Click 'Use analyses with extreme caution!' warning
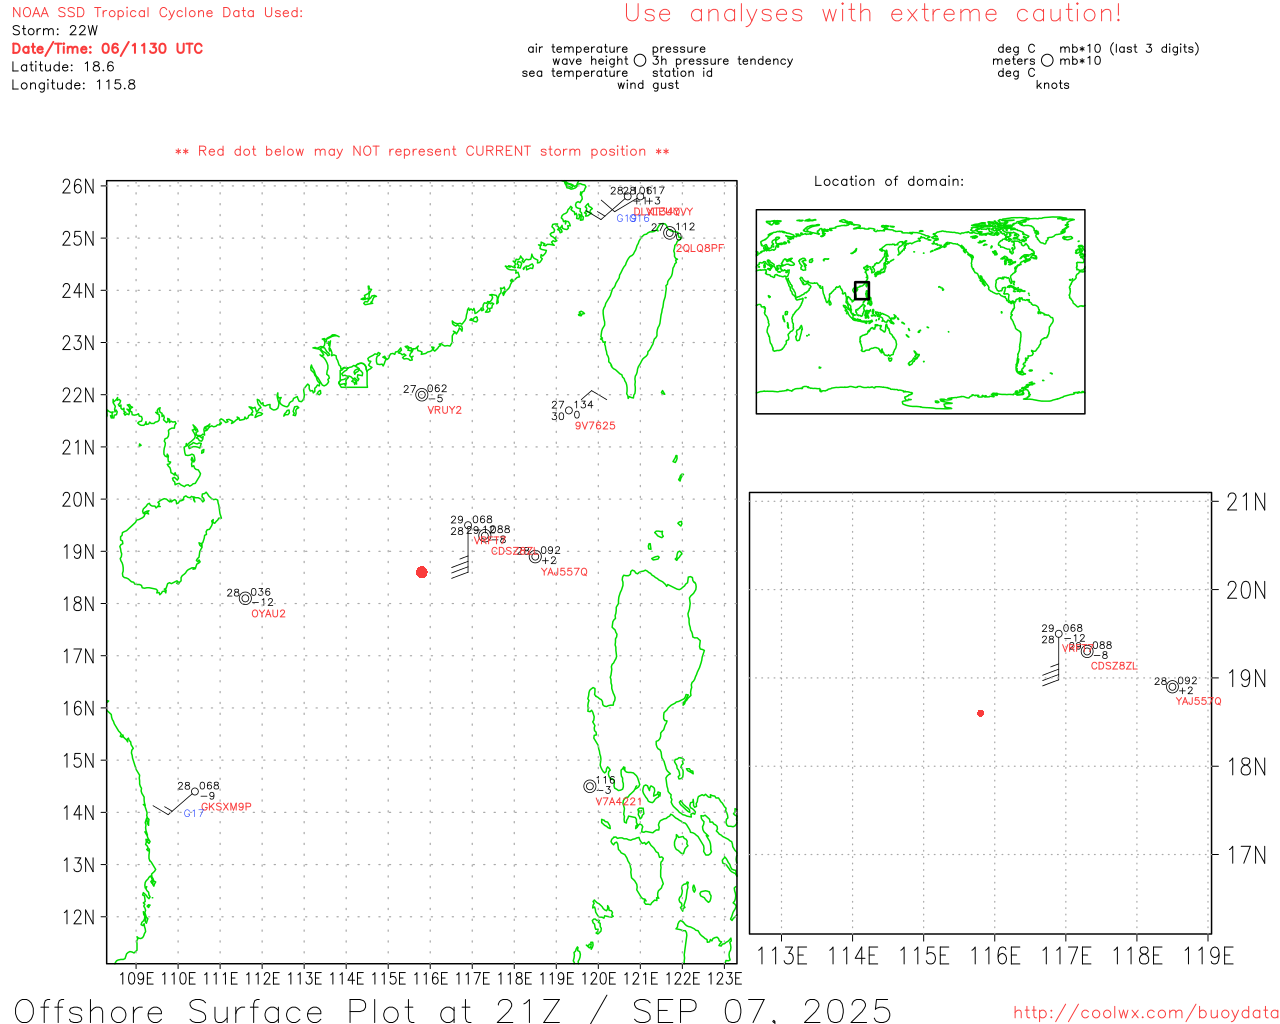The height and width of the screenshot is (1024, 1280). point(873,14)
